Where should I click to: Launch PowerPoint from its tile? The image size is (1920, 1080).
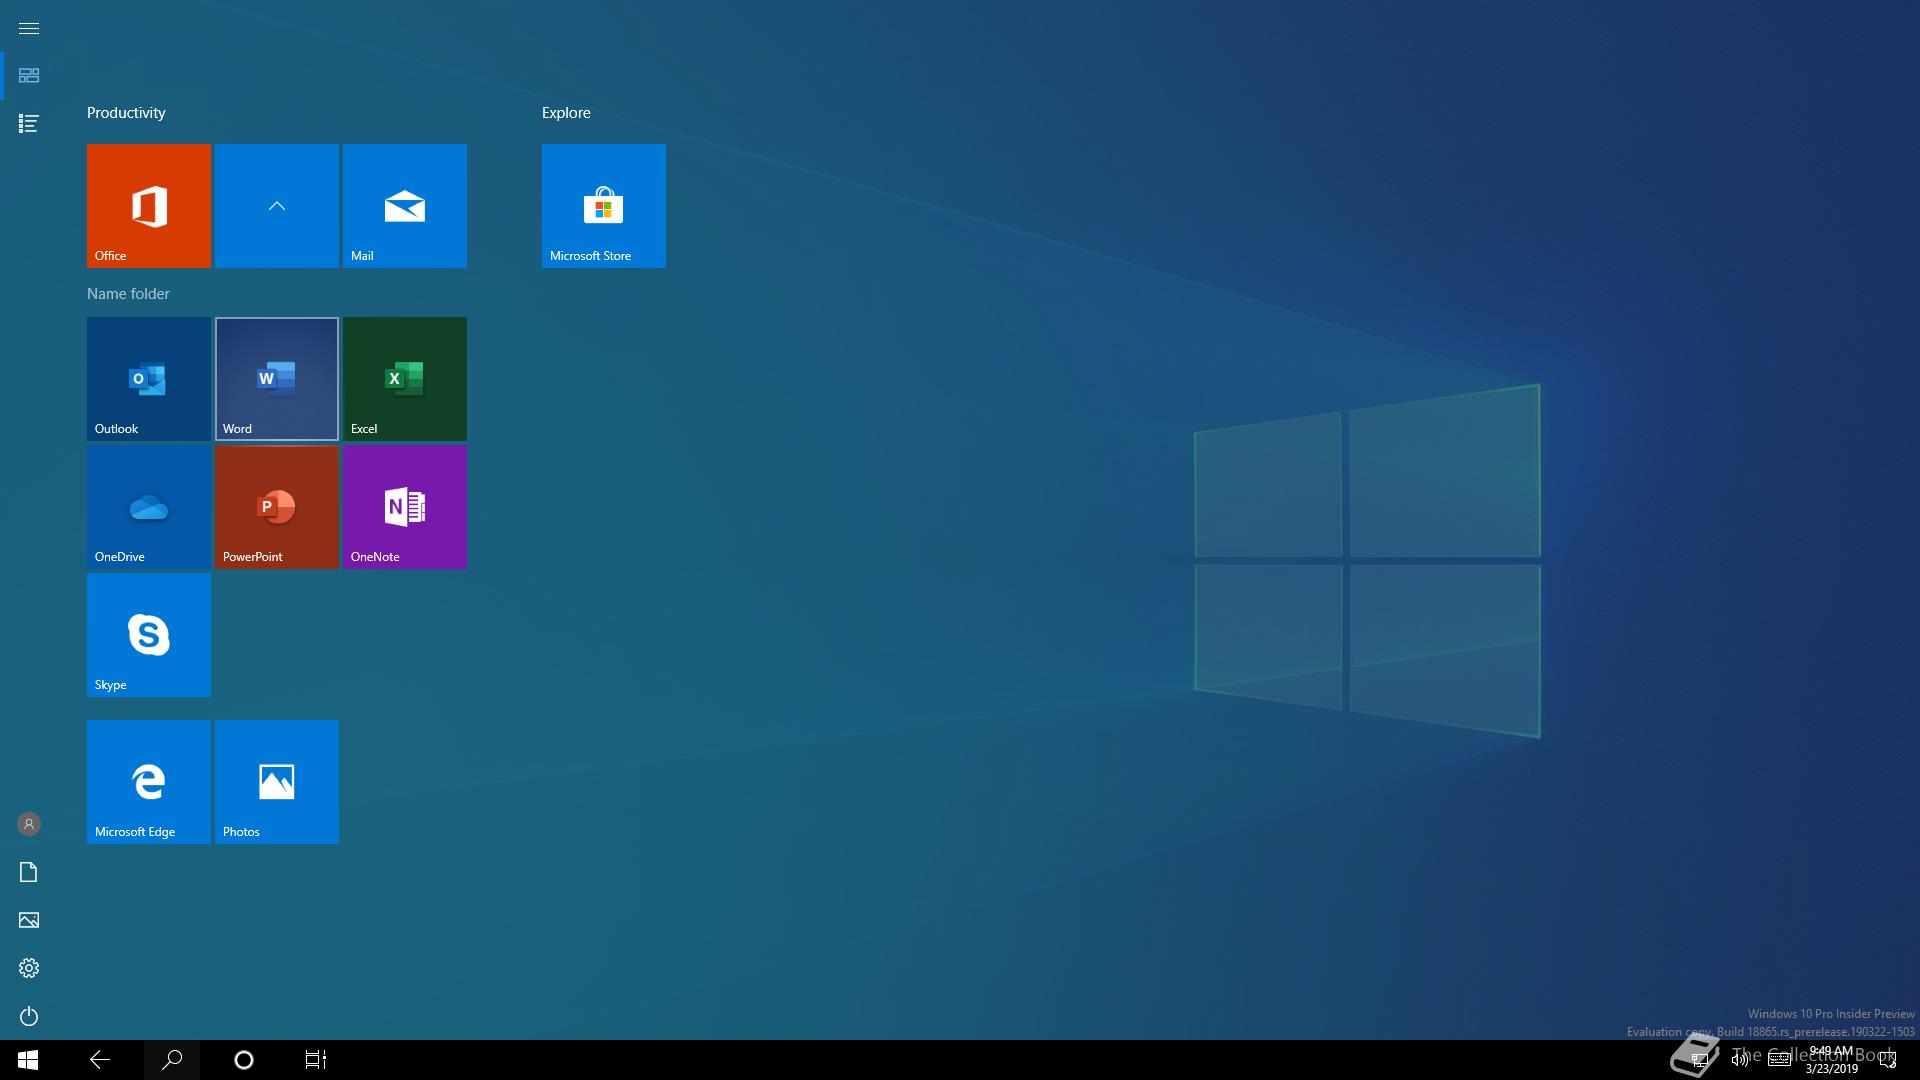click(277, 507)
